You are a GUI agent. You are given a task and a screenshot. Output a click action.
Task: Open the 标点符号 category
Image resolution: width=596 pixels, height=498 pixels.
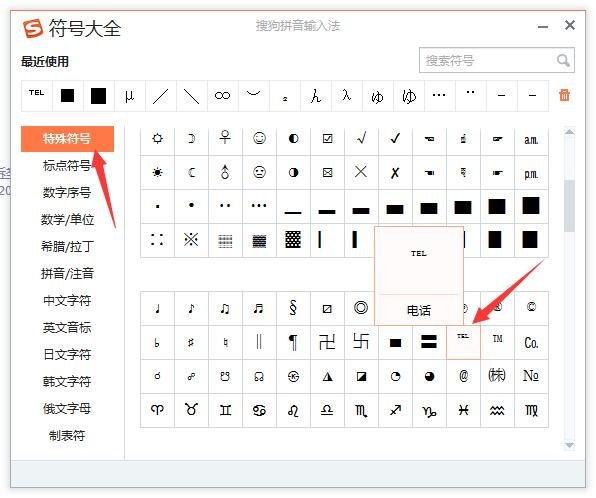coord(67,166)
